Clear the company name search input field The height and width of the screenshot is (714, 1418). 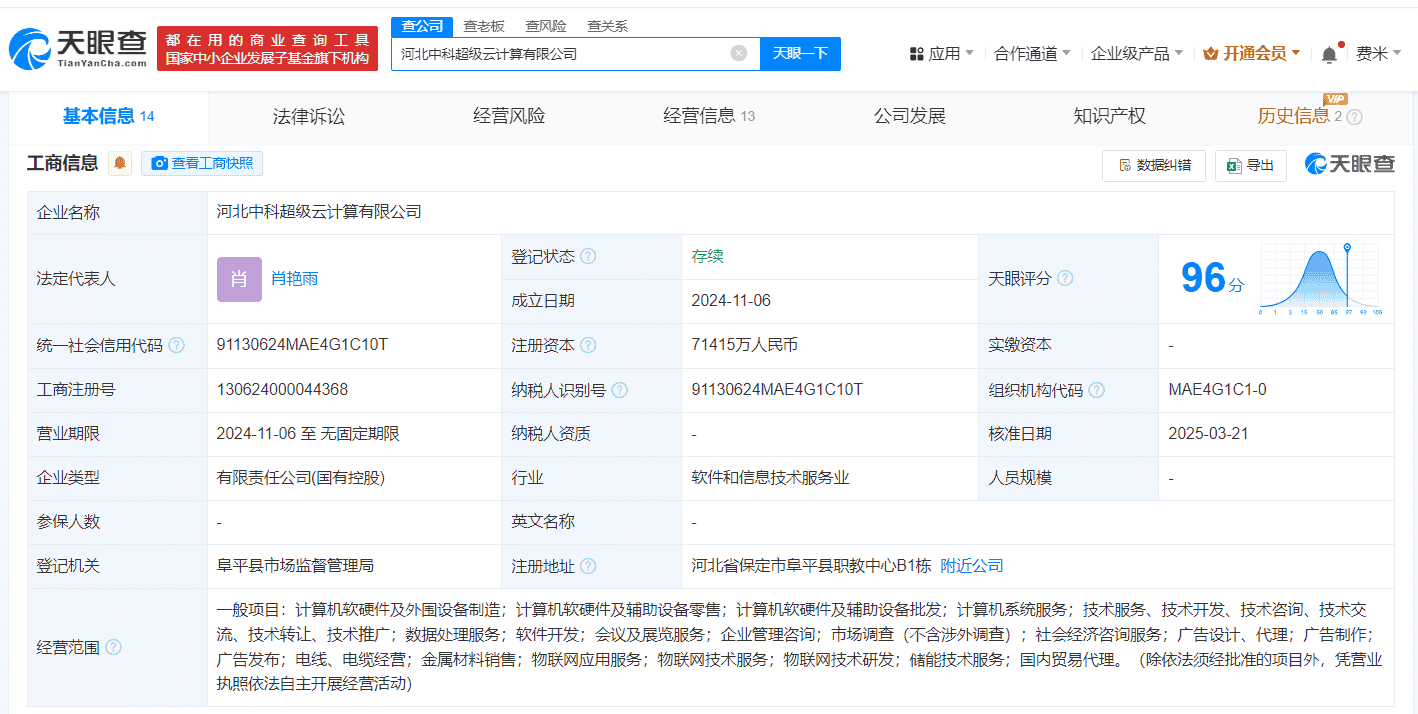(x=737, y=53)
